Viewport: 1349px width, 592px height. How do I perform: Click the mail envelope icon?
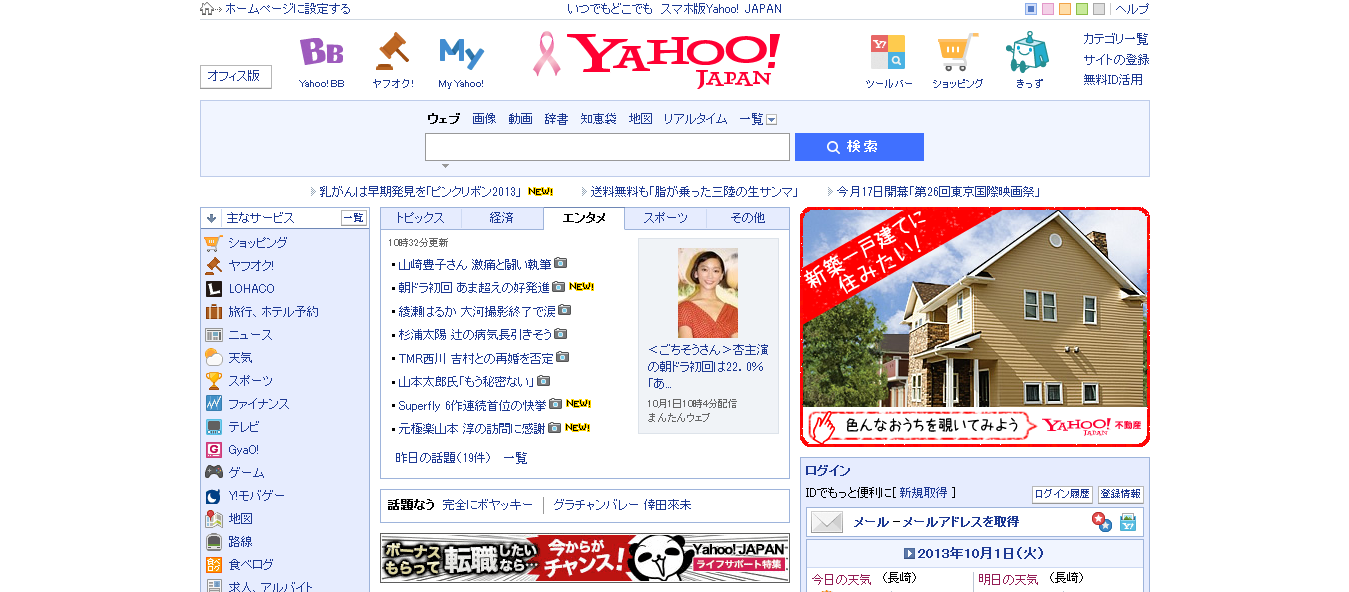pyautogui.click(x=827, y=522)
